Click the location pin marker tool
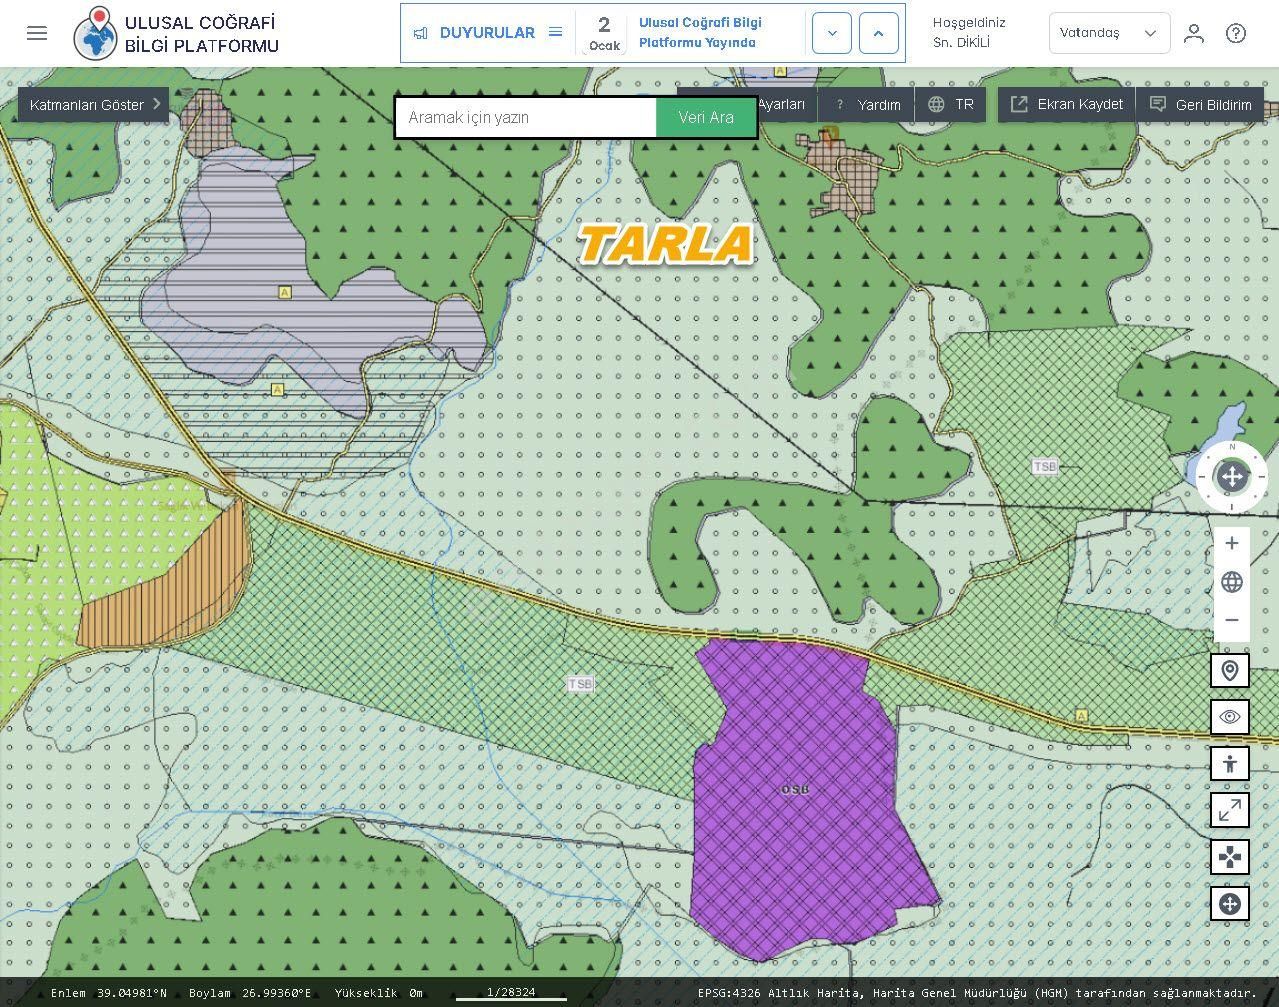 pos(1230,670)
